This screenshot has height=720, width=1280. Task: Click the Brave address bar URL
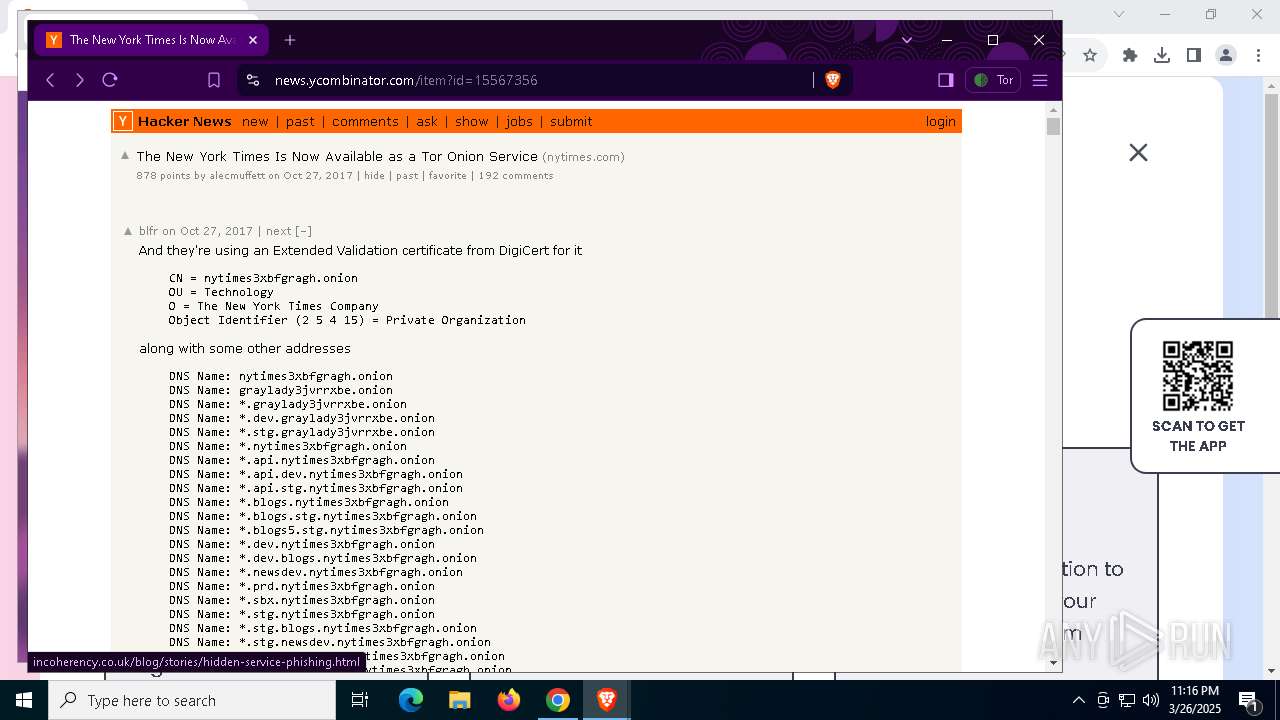406,80
